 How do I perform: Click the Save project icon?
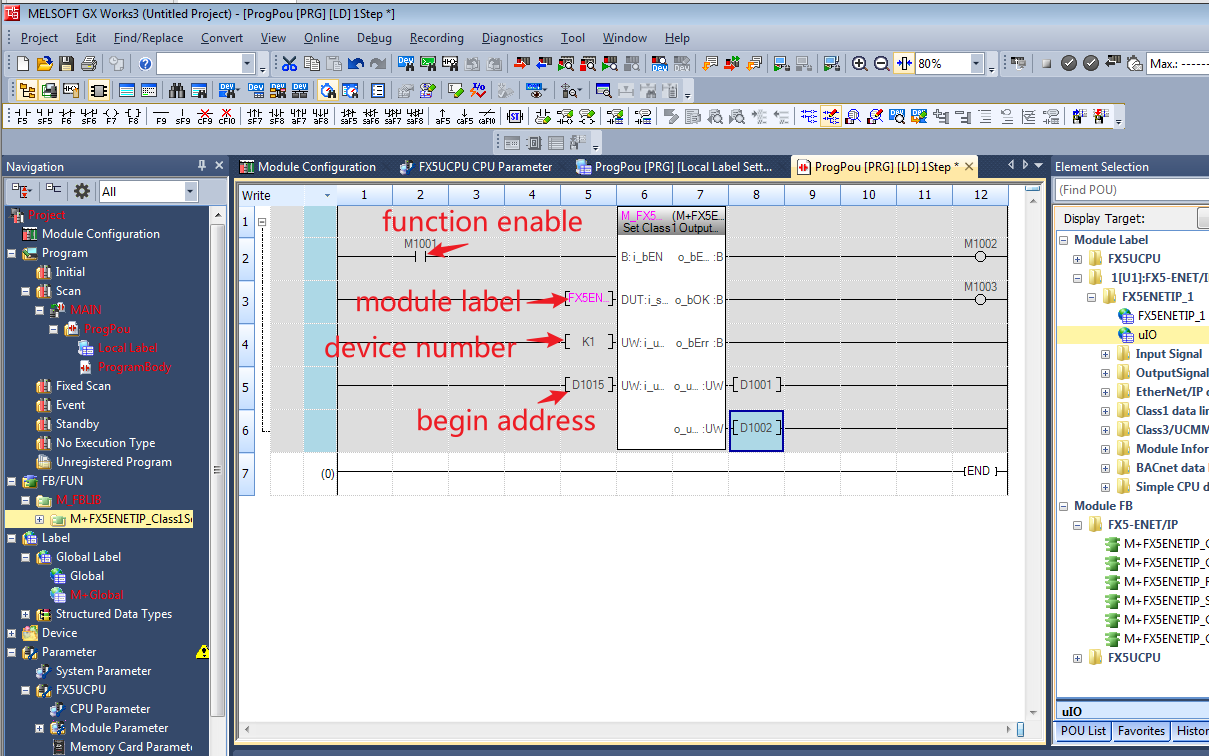67,64
